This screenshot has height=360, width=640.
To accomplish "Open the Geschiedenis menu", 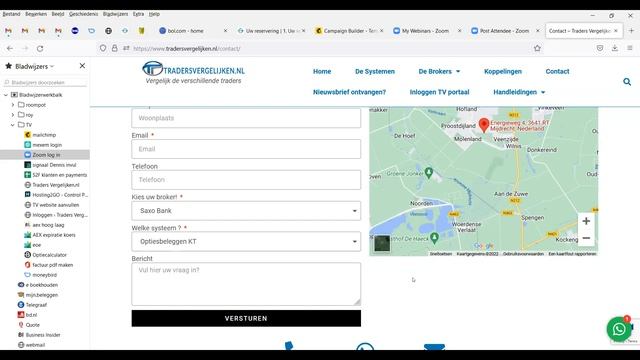I will point(83,14).
